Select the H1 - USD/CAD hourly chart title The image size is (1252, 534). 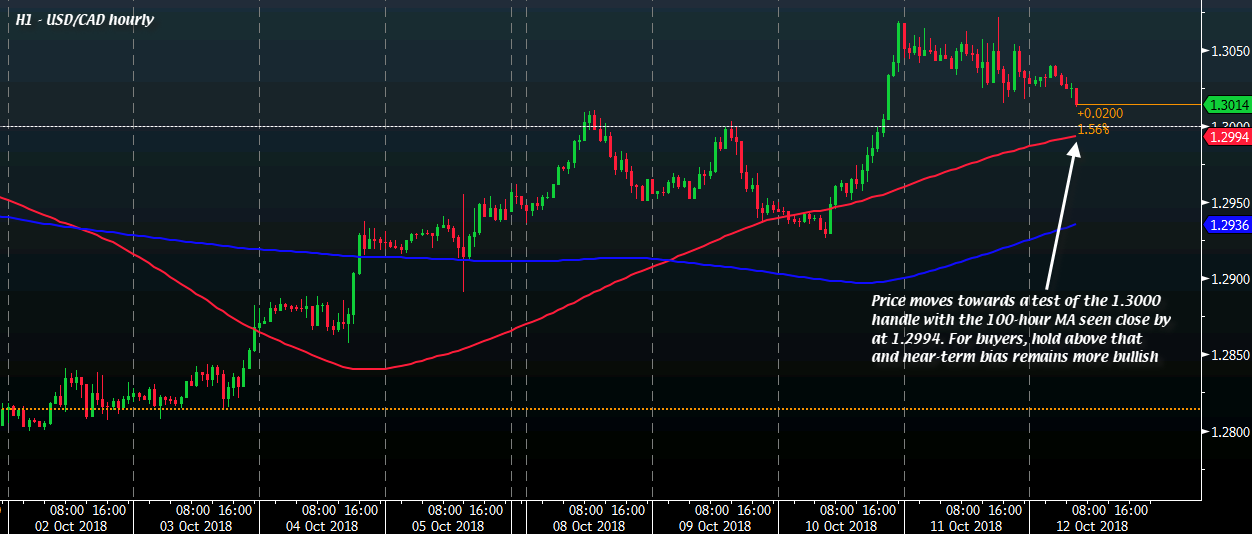point(84,19)
